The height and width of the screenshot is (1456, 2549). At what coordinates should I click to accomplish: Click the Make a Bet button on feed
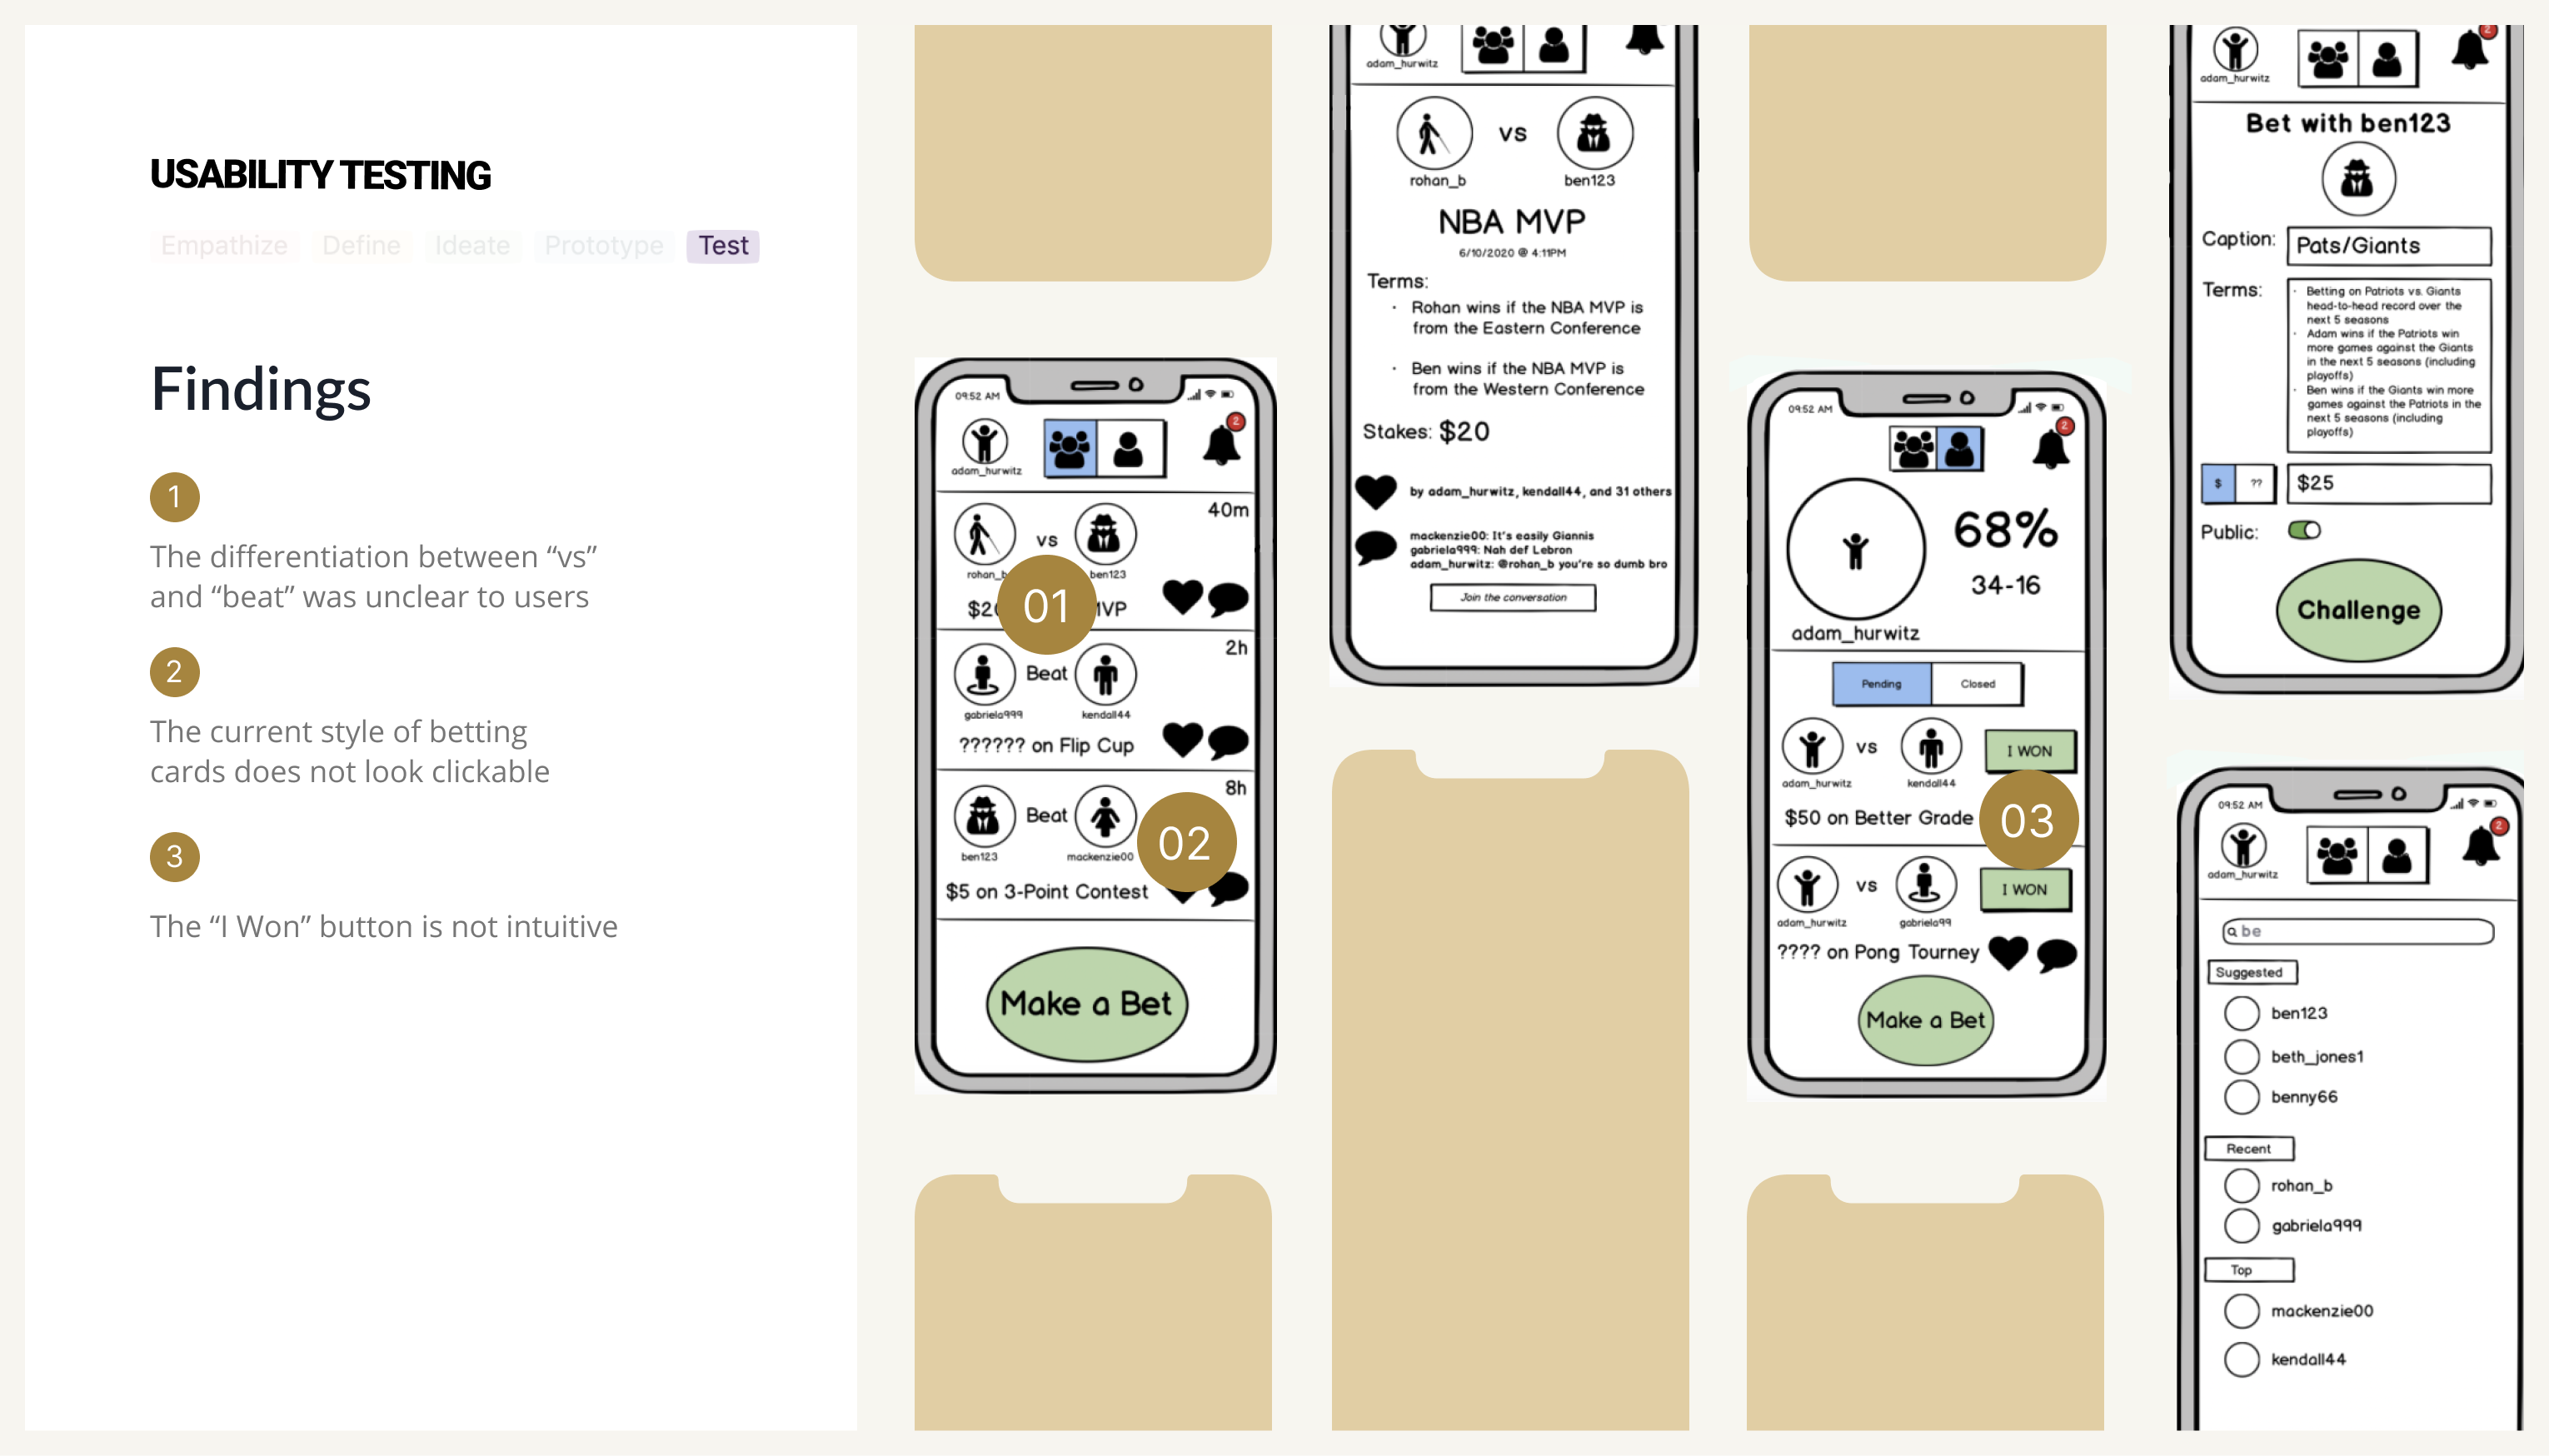[1085, 1005]
